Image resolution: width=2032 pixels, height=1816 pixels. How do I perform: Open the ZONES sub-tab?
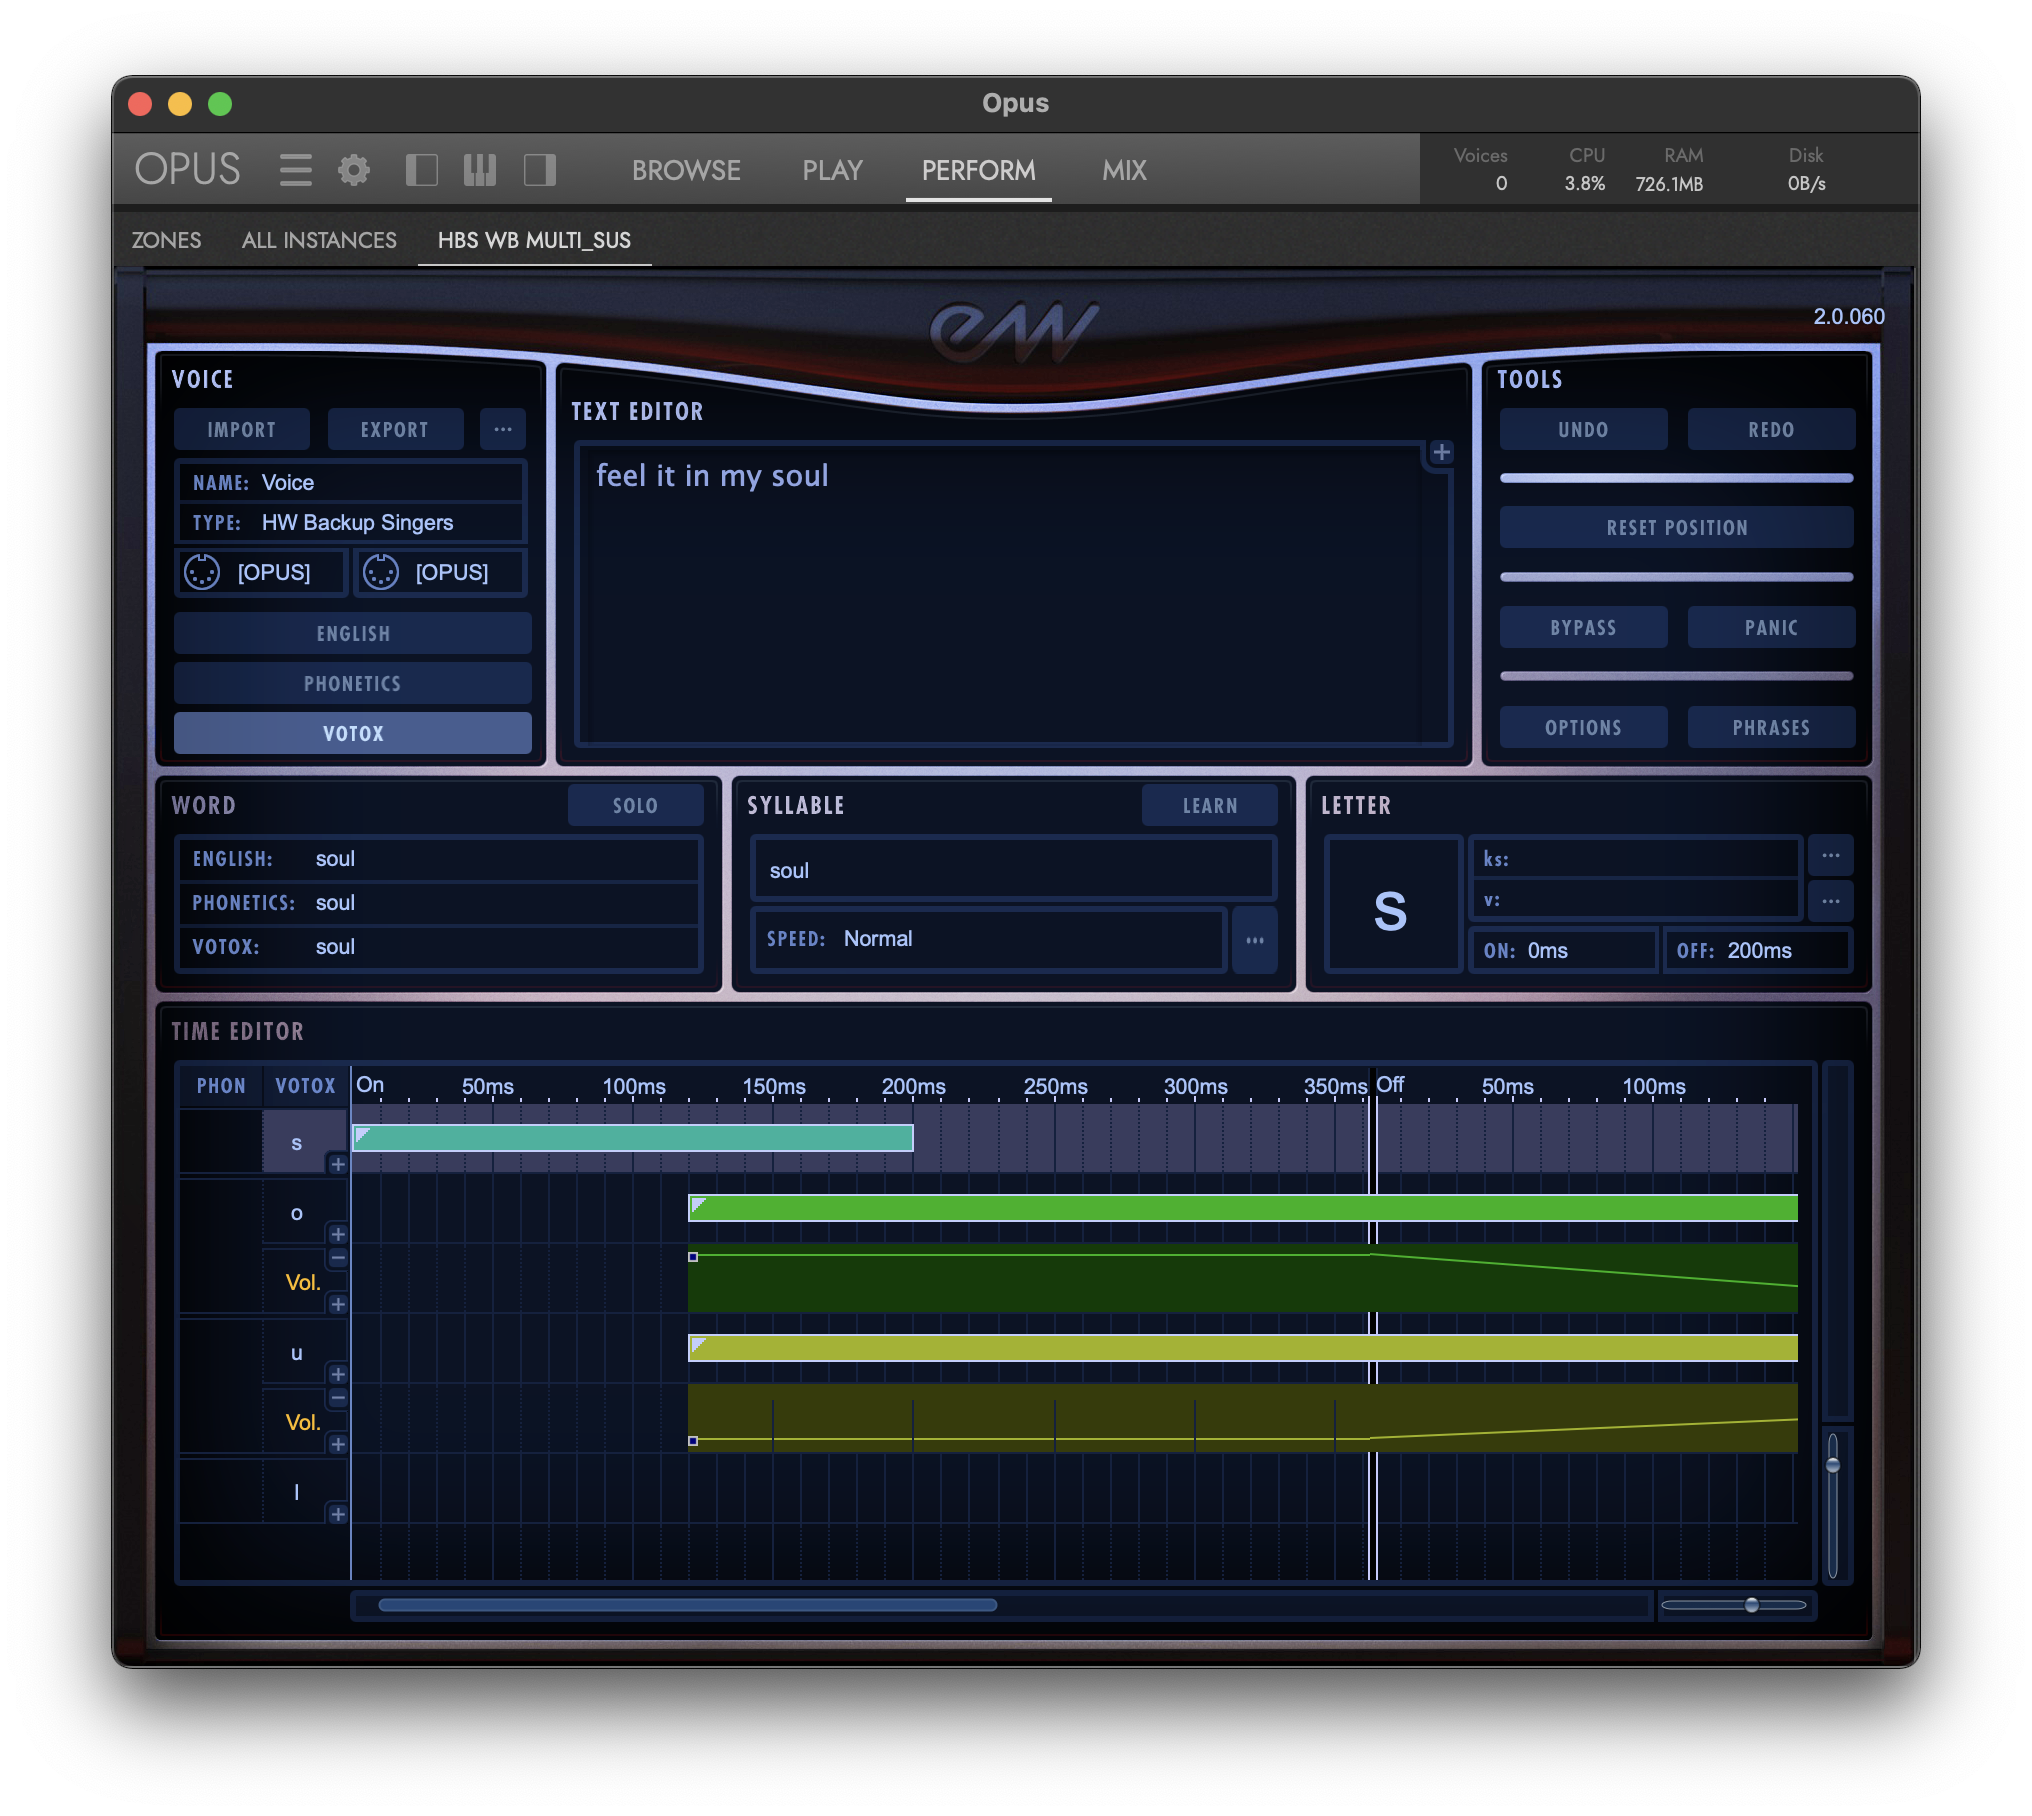point(166,240)
